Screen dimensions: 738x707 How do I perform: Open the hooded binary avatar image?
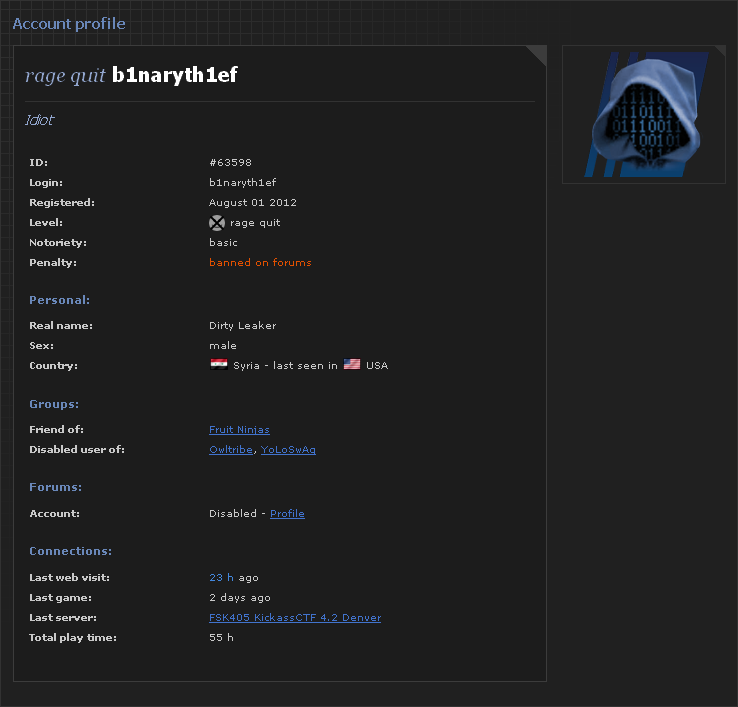[643, 115]
